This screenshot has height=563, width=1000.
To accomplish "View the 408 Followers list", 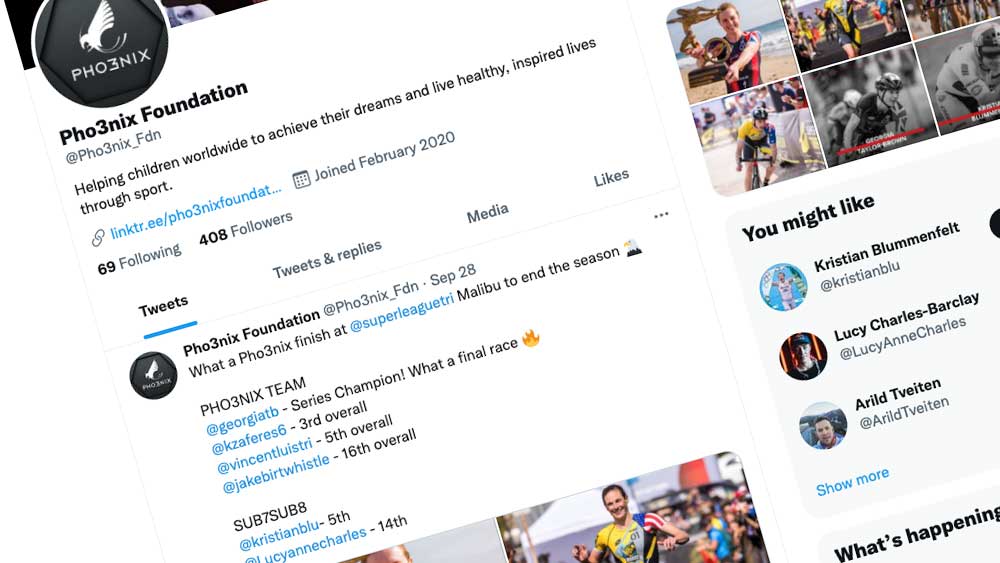I will coord(246,228).
